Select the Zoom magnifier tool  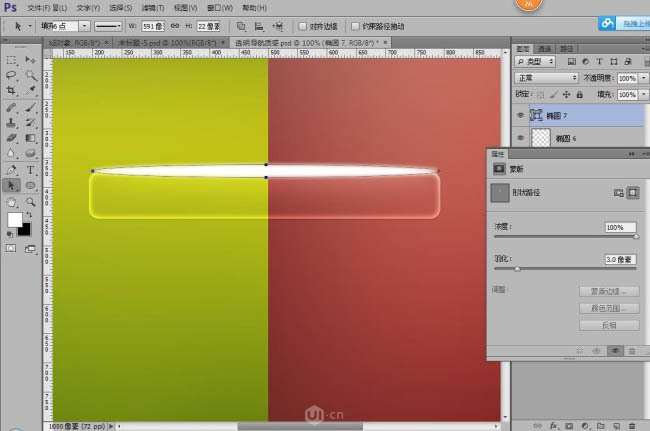[30, 202]
